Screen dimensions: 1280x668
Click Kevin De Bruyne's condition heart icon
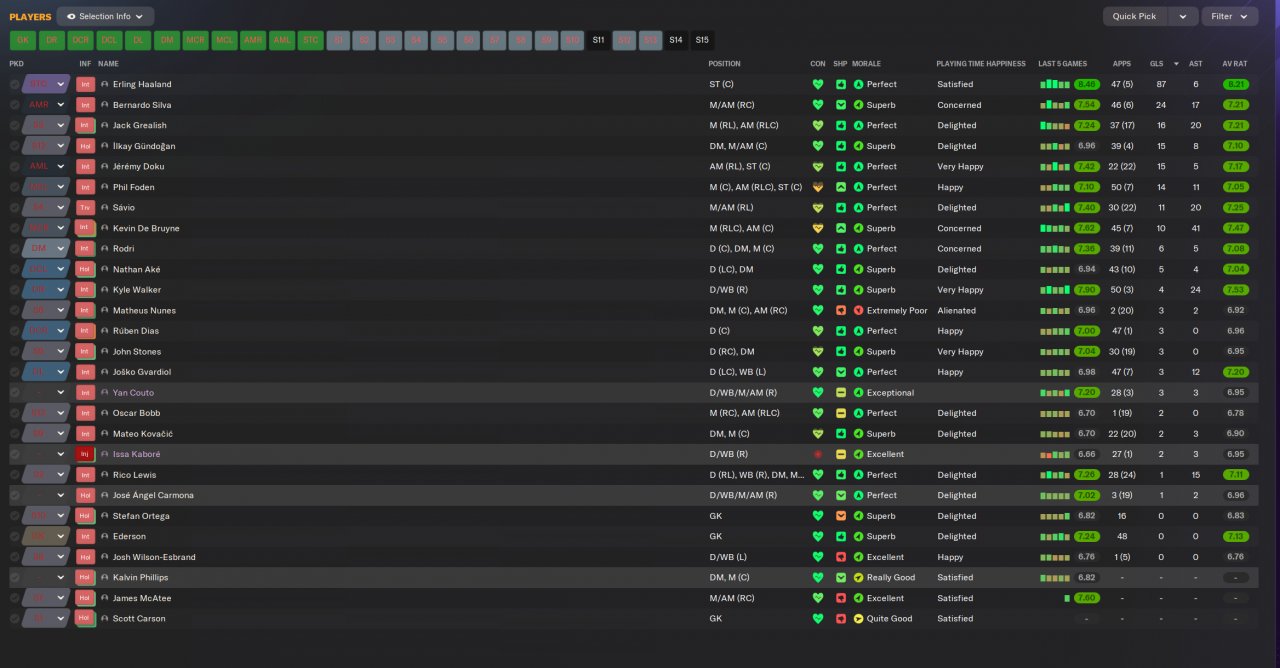(x=818, y=228)
